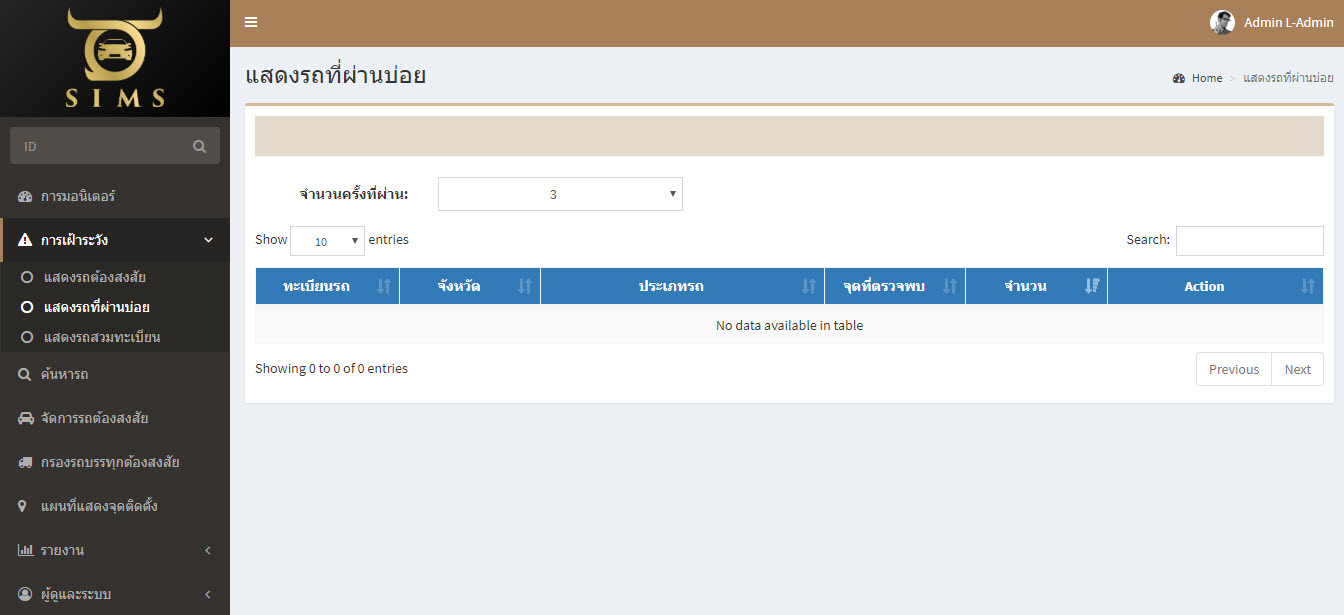Select the แสดงรถที่ผ่านบ่อย circle marker
The image size is (1344, 615).
(x=27, y=307)
